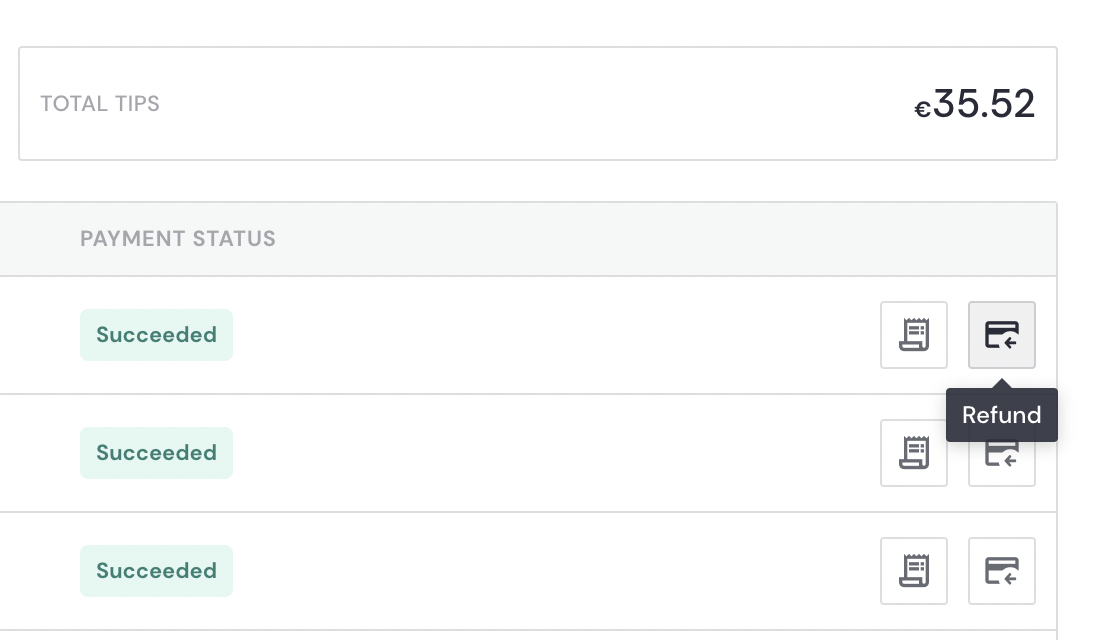Click the TOTAL TIPS label
Viewport: 1098px width, 640px height.
pyautogui.click(x=100, y=104)
